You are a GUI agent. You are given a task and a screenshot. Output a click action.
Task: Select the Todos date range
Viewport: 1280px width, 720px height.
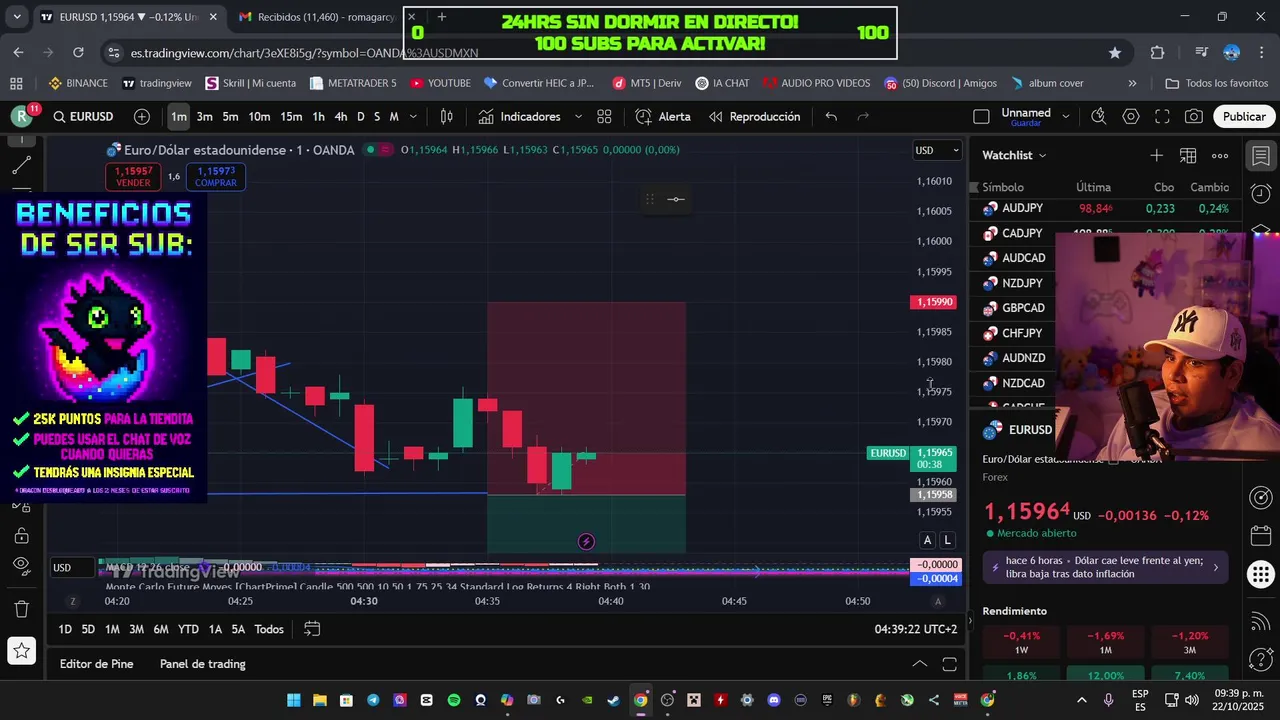(x=269, y=629)
